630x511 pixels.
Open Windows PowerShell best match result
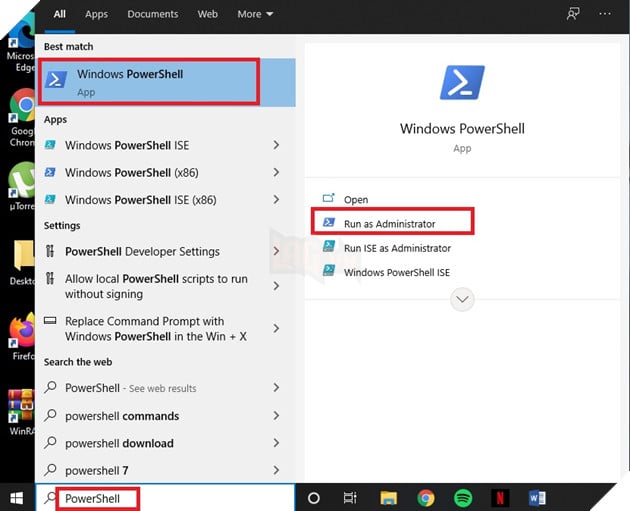[x=167, y=82]
